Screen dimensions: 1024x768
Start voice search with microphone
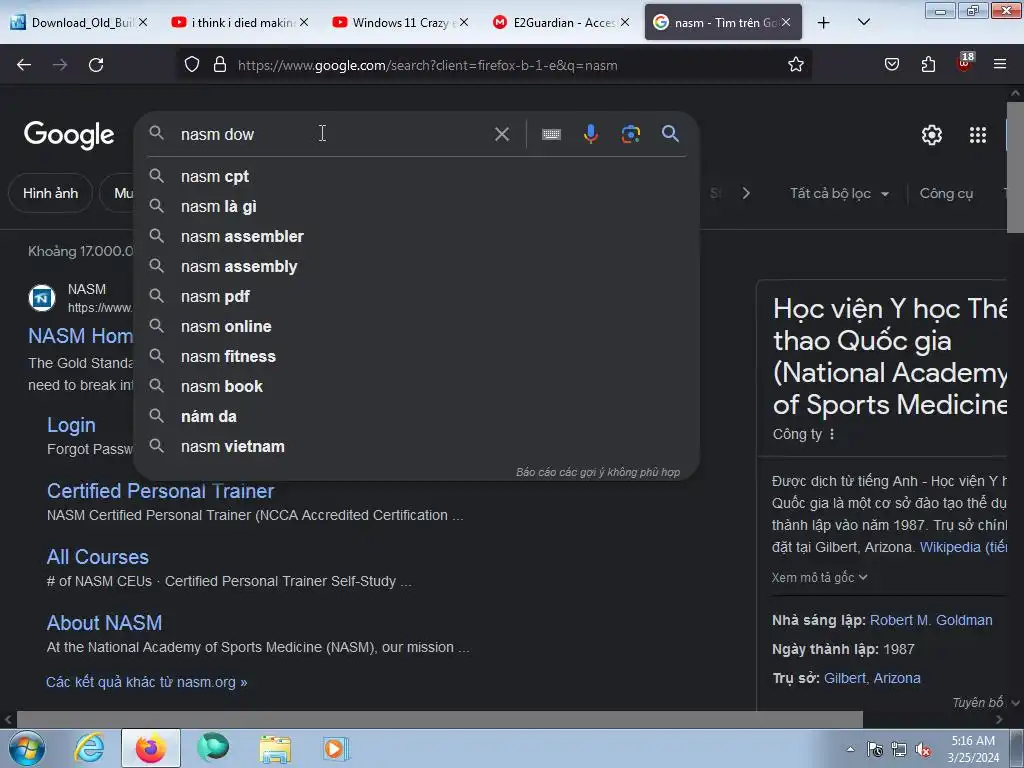590,135
